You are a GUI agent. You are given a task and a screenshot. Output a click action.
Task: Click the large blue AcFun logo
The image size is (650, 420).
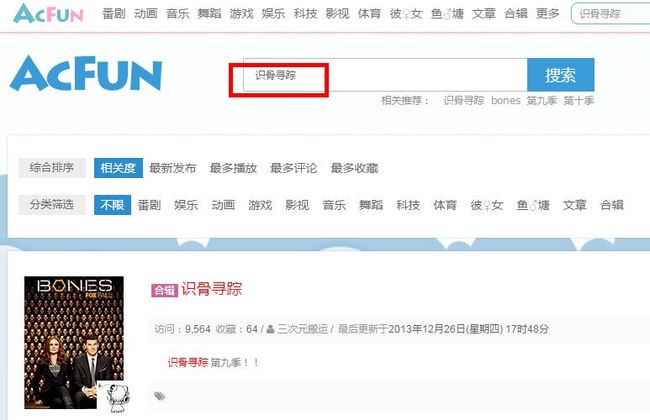(x=86, y=74)
